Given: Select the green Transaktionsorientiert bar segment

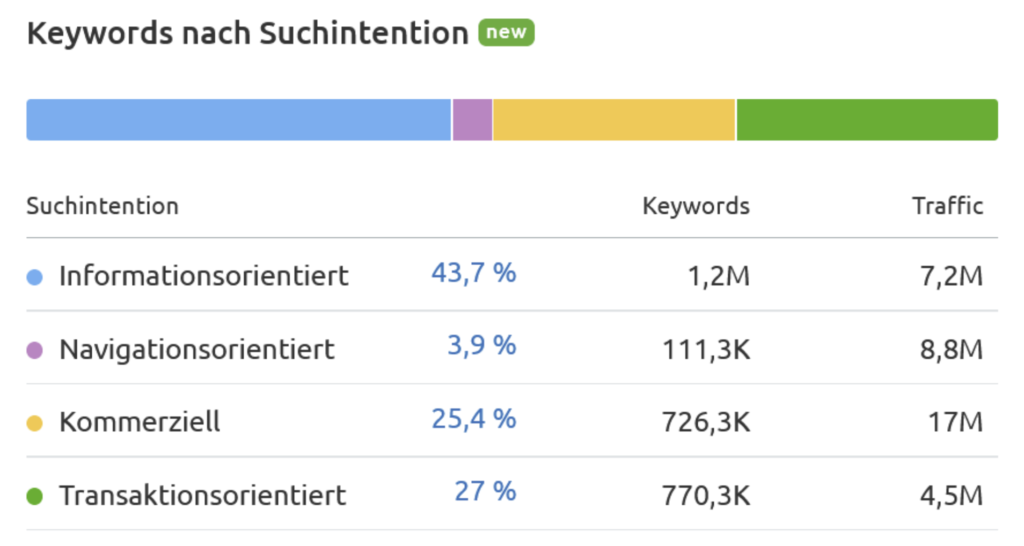Looking at the screenshot, I should (x=867, y=120).
